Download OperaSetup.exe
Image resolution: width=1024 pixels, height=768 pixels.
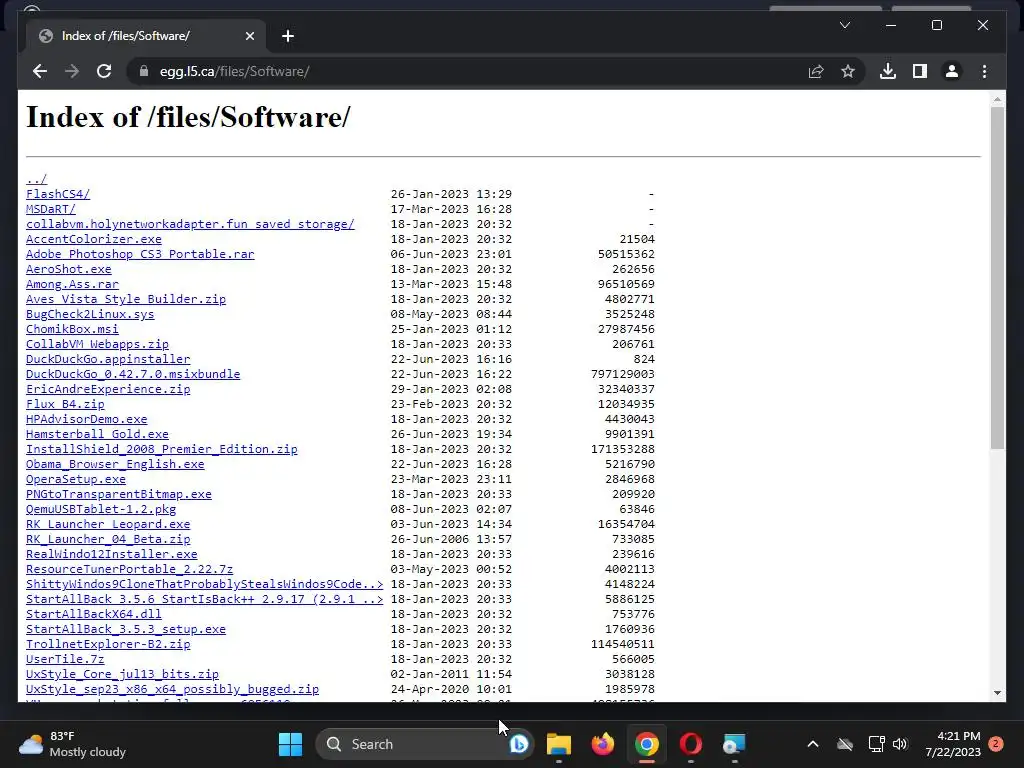pyautogui.click(x=76, y=479)
